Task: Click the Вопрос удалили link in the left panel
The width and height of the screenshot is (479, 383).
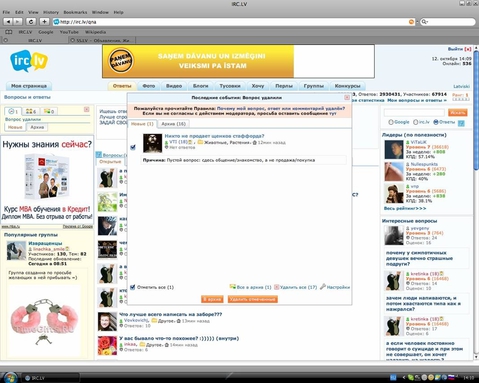Action: [23, 119]
